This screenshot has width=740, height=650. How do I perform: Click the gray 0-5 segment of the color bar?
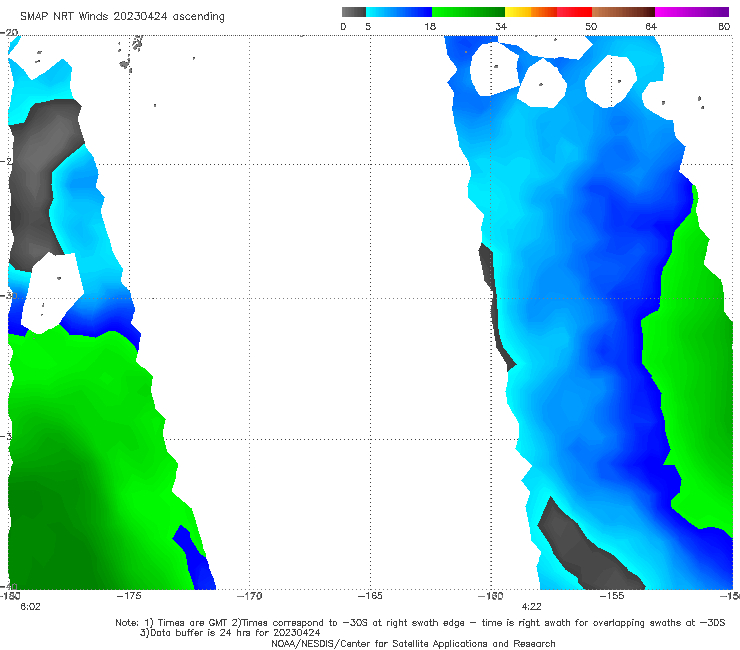pos(354,12)
